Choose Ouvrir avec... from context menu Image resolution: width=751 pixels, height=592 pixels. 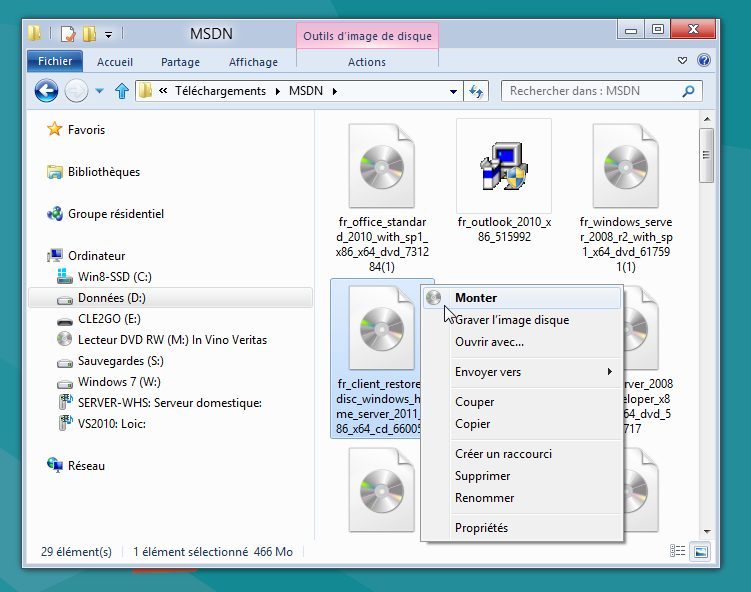[x=522, y=342]
